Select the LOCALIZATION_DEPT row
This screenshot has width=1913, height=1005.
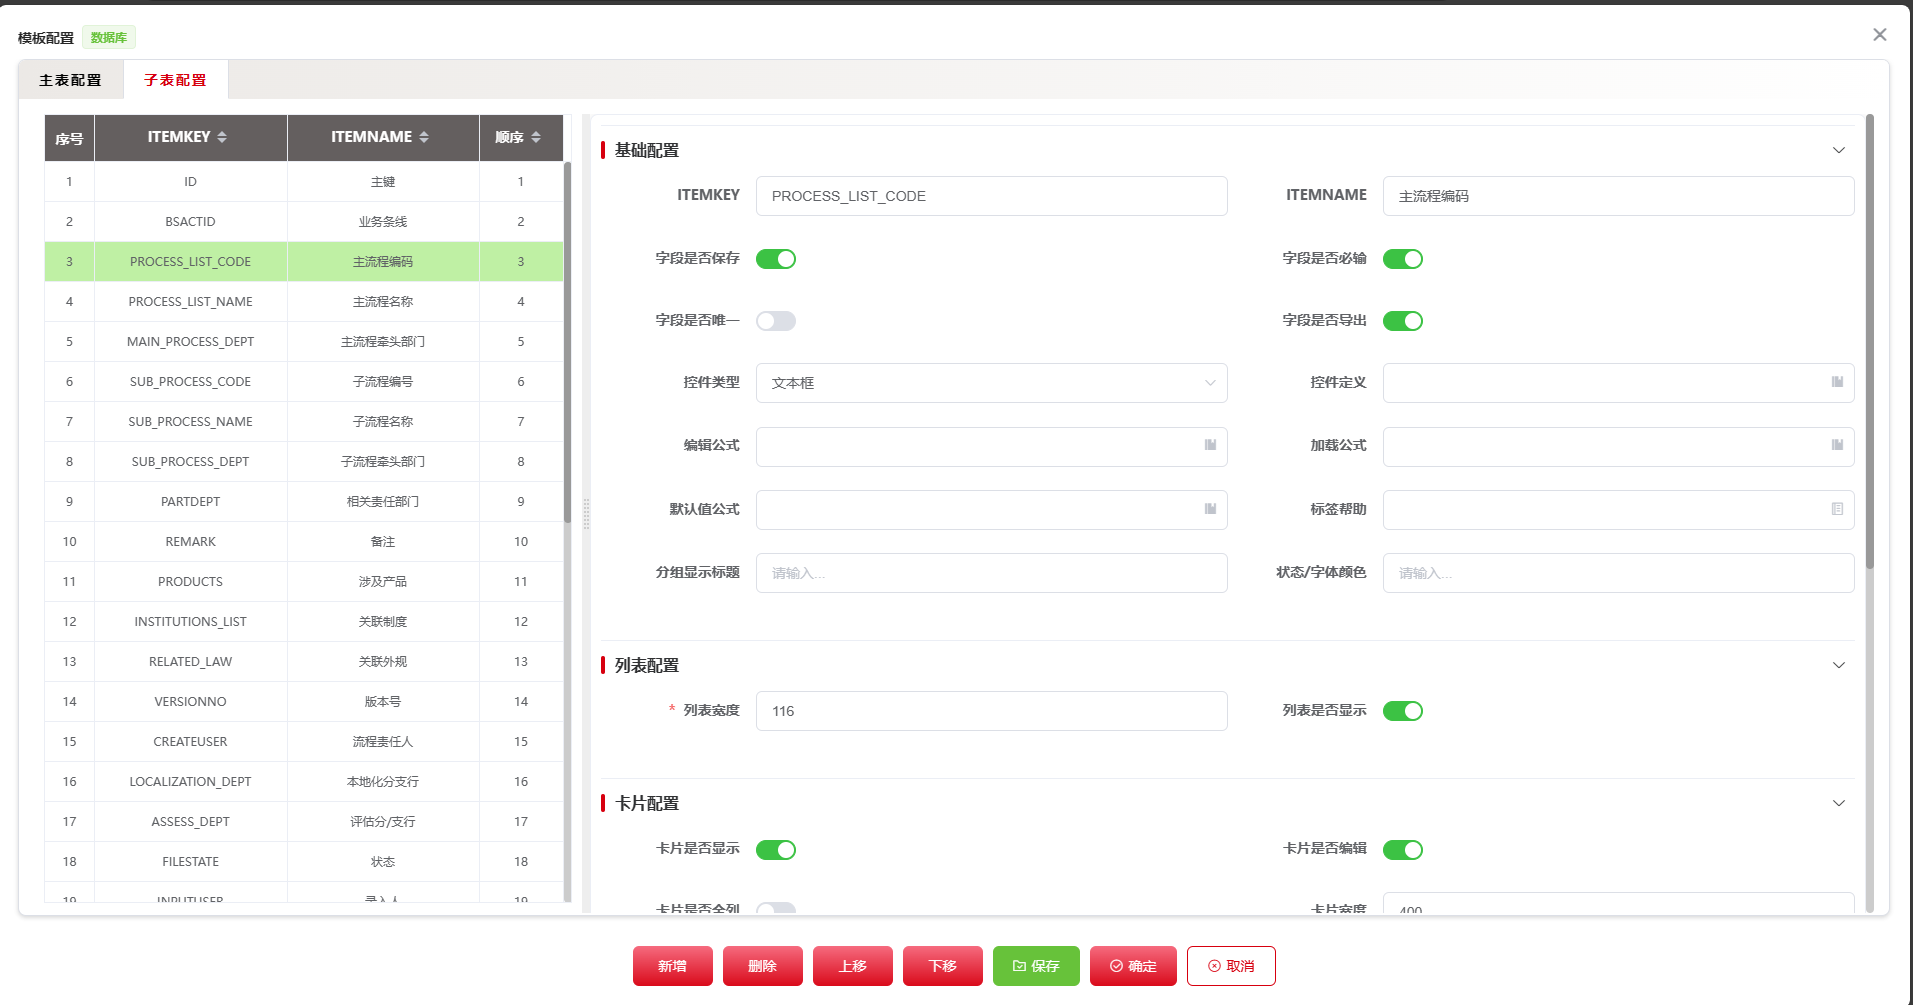click(304, 782)
